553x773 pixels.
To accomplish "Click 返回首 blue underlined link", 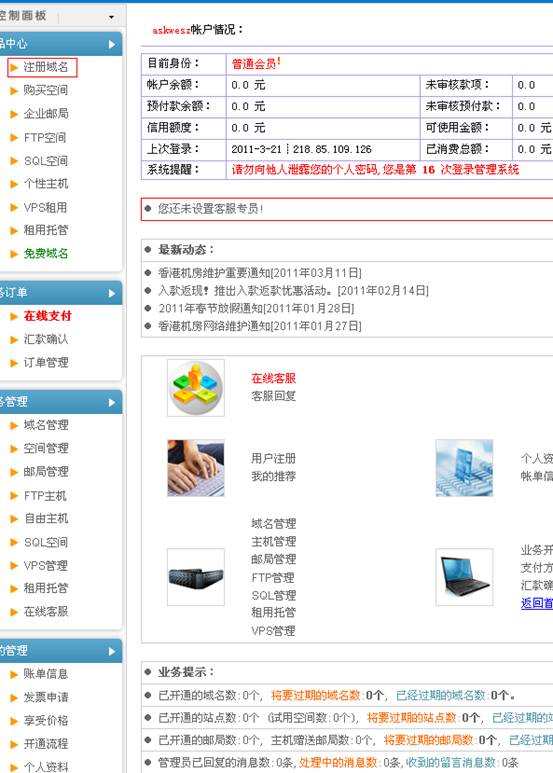I will pyautogui.click(x=537, y=603).
